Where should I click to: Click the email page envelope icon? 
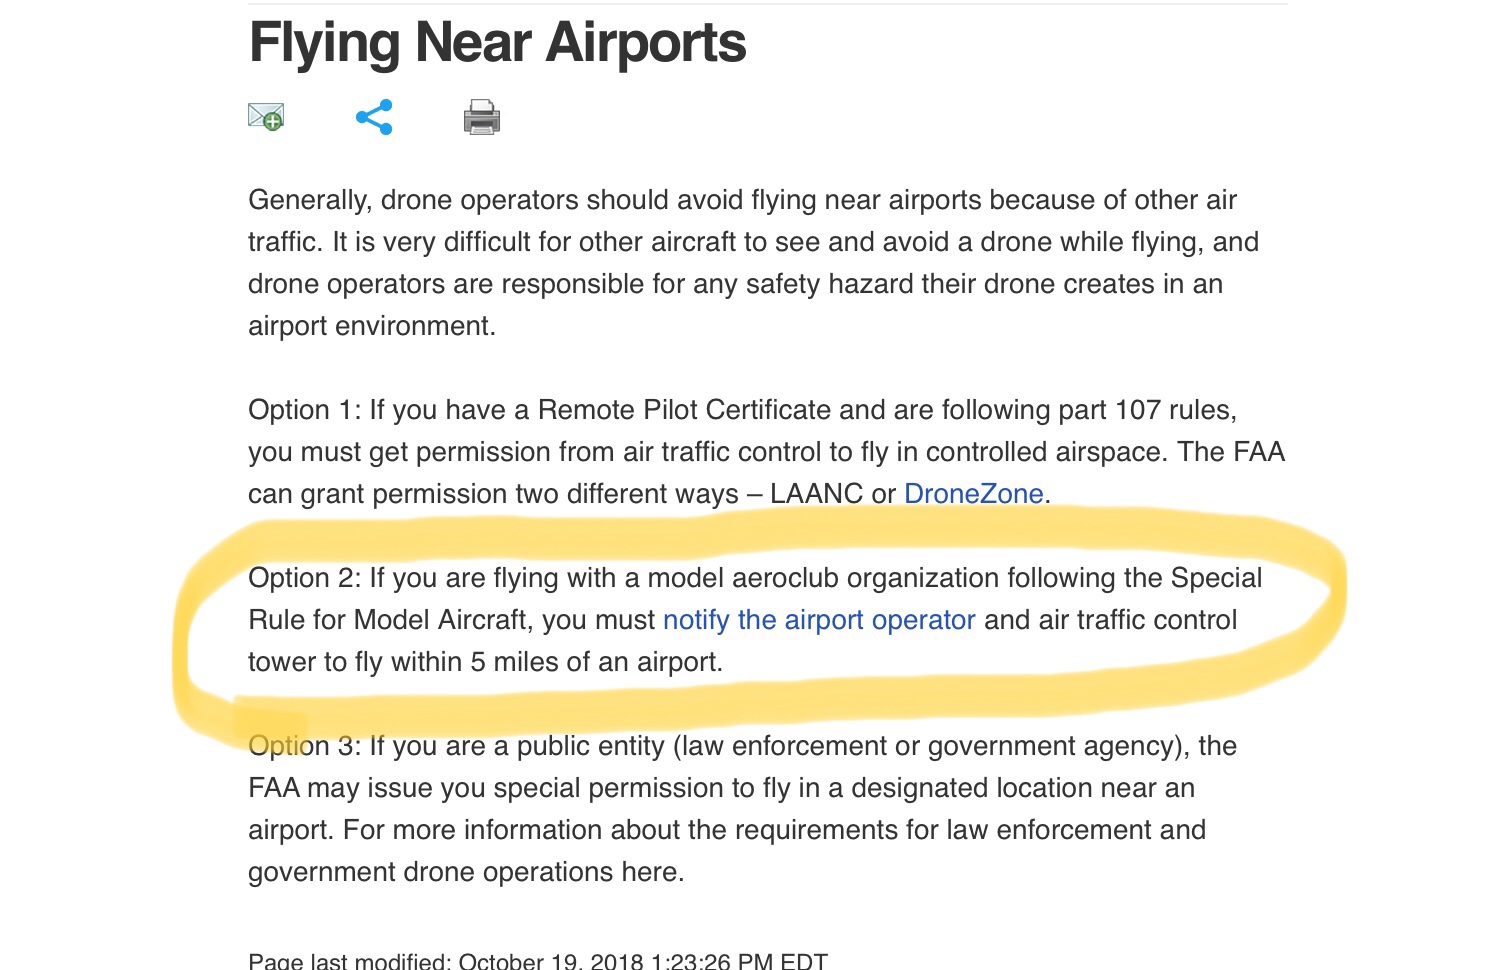pos(266,117)
